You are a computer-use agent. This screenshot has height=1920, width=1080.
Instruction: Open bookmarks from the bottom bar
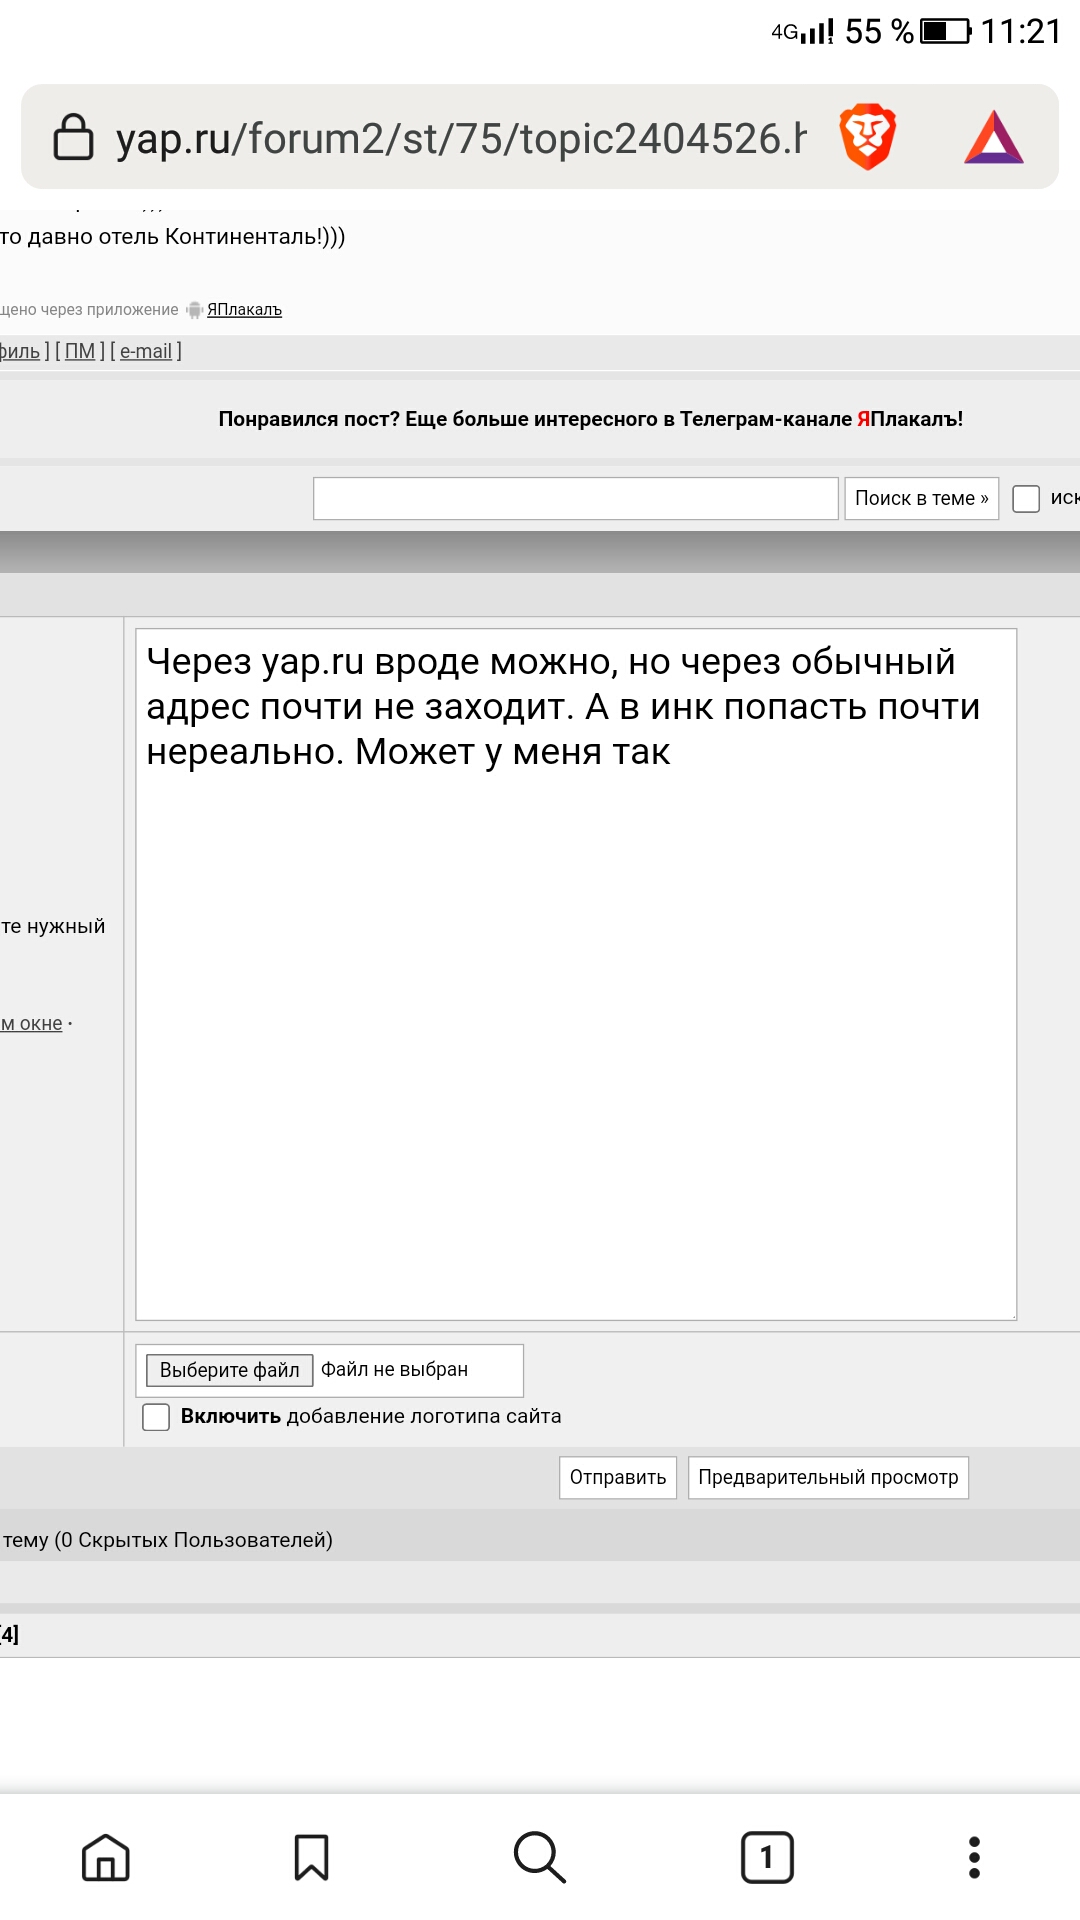(312, 1858)
